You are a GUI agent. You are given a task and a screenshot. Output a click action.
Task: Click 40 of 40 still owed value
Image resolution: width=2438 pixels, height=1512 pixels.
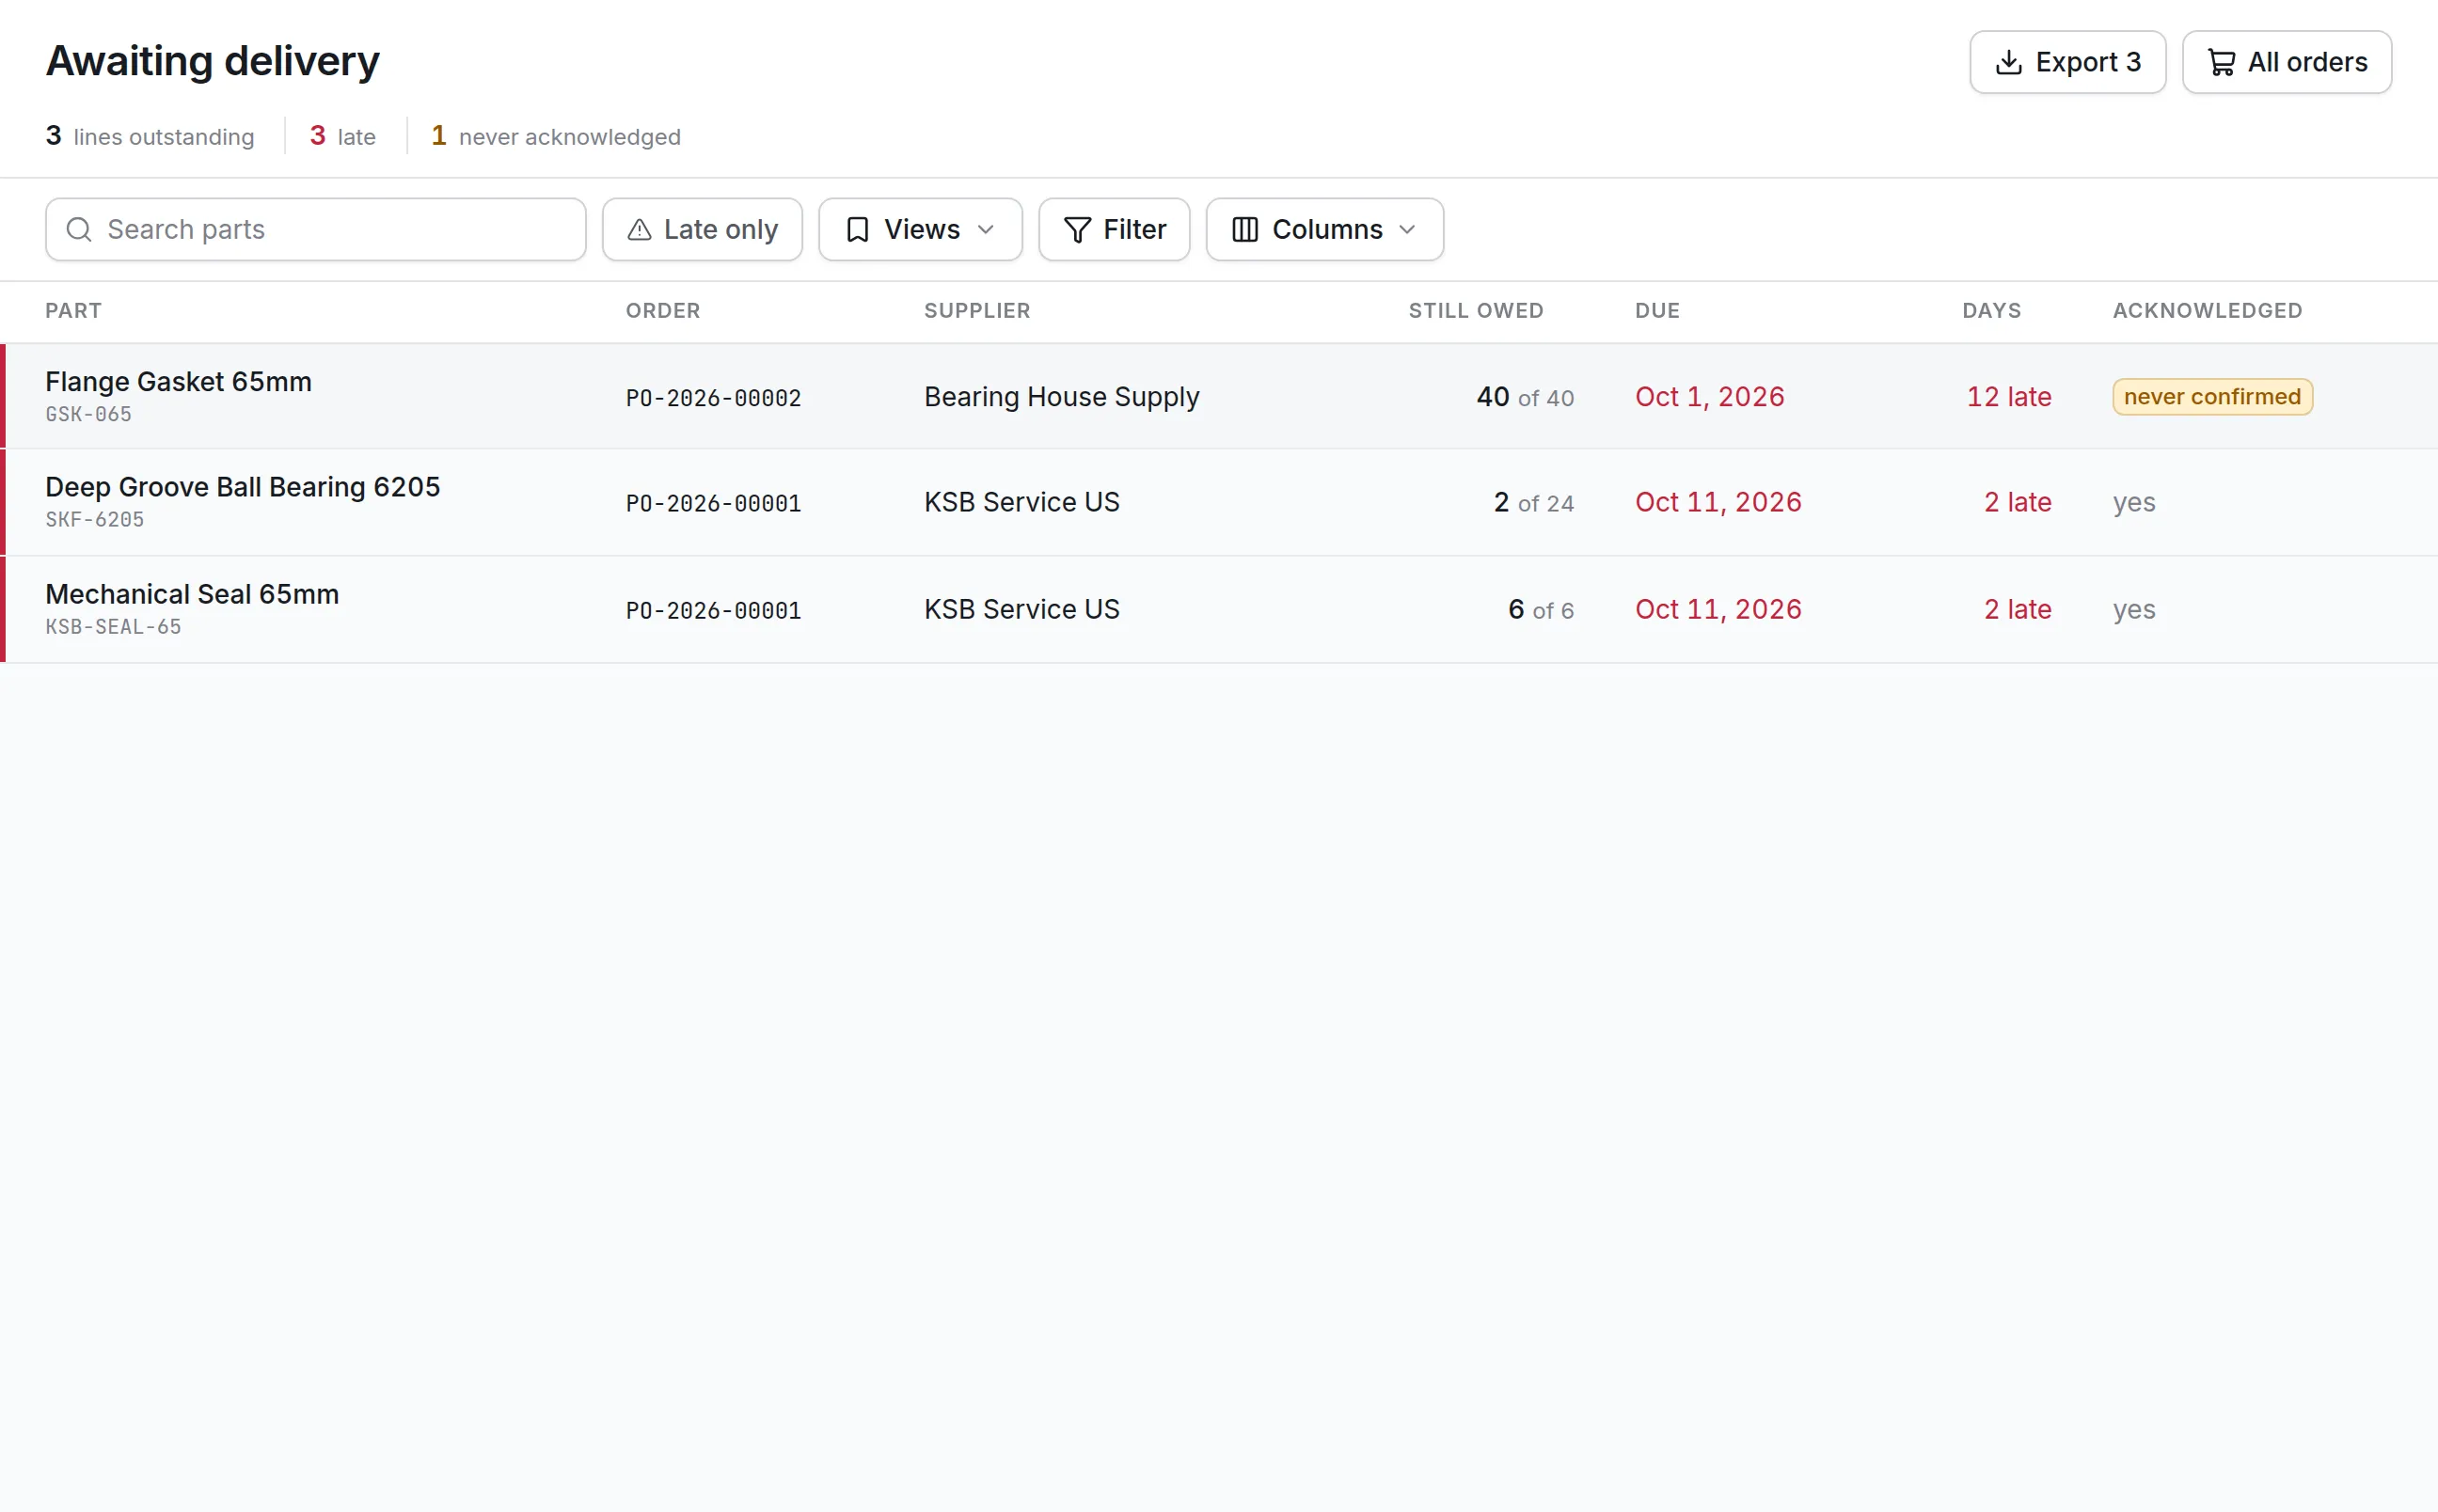click(x=1525, y=397)
